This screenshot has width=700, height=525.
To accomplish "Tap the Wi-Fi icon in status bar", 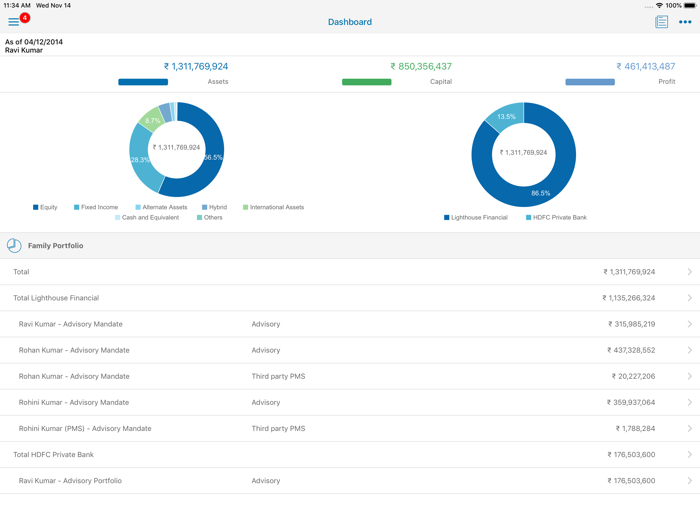I will point(659,5).
